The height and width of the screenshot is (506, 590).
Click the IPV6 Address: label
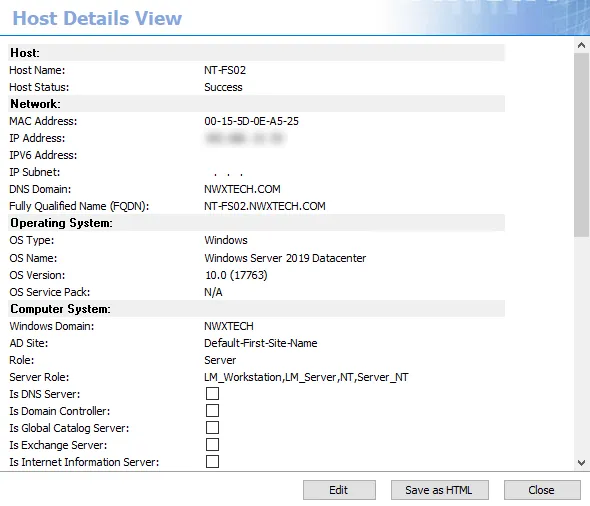pos(43,155)
